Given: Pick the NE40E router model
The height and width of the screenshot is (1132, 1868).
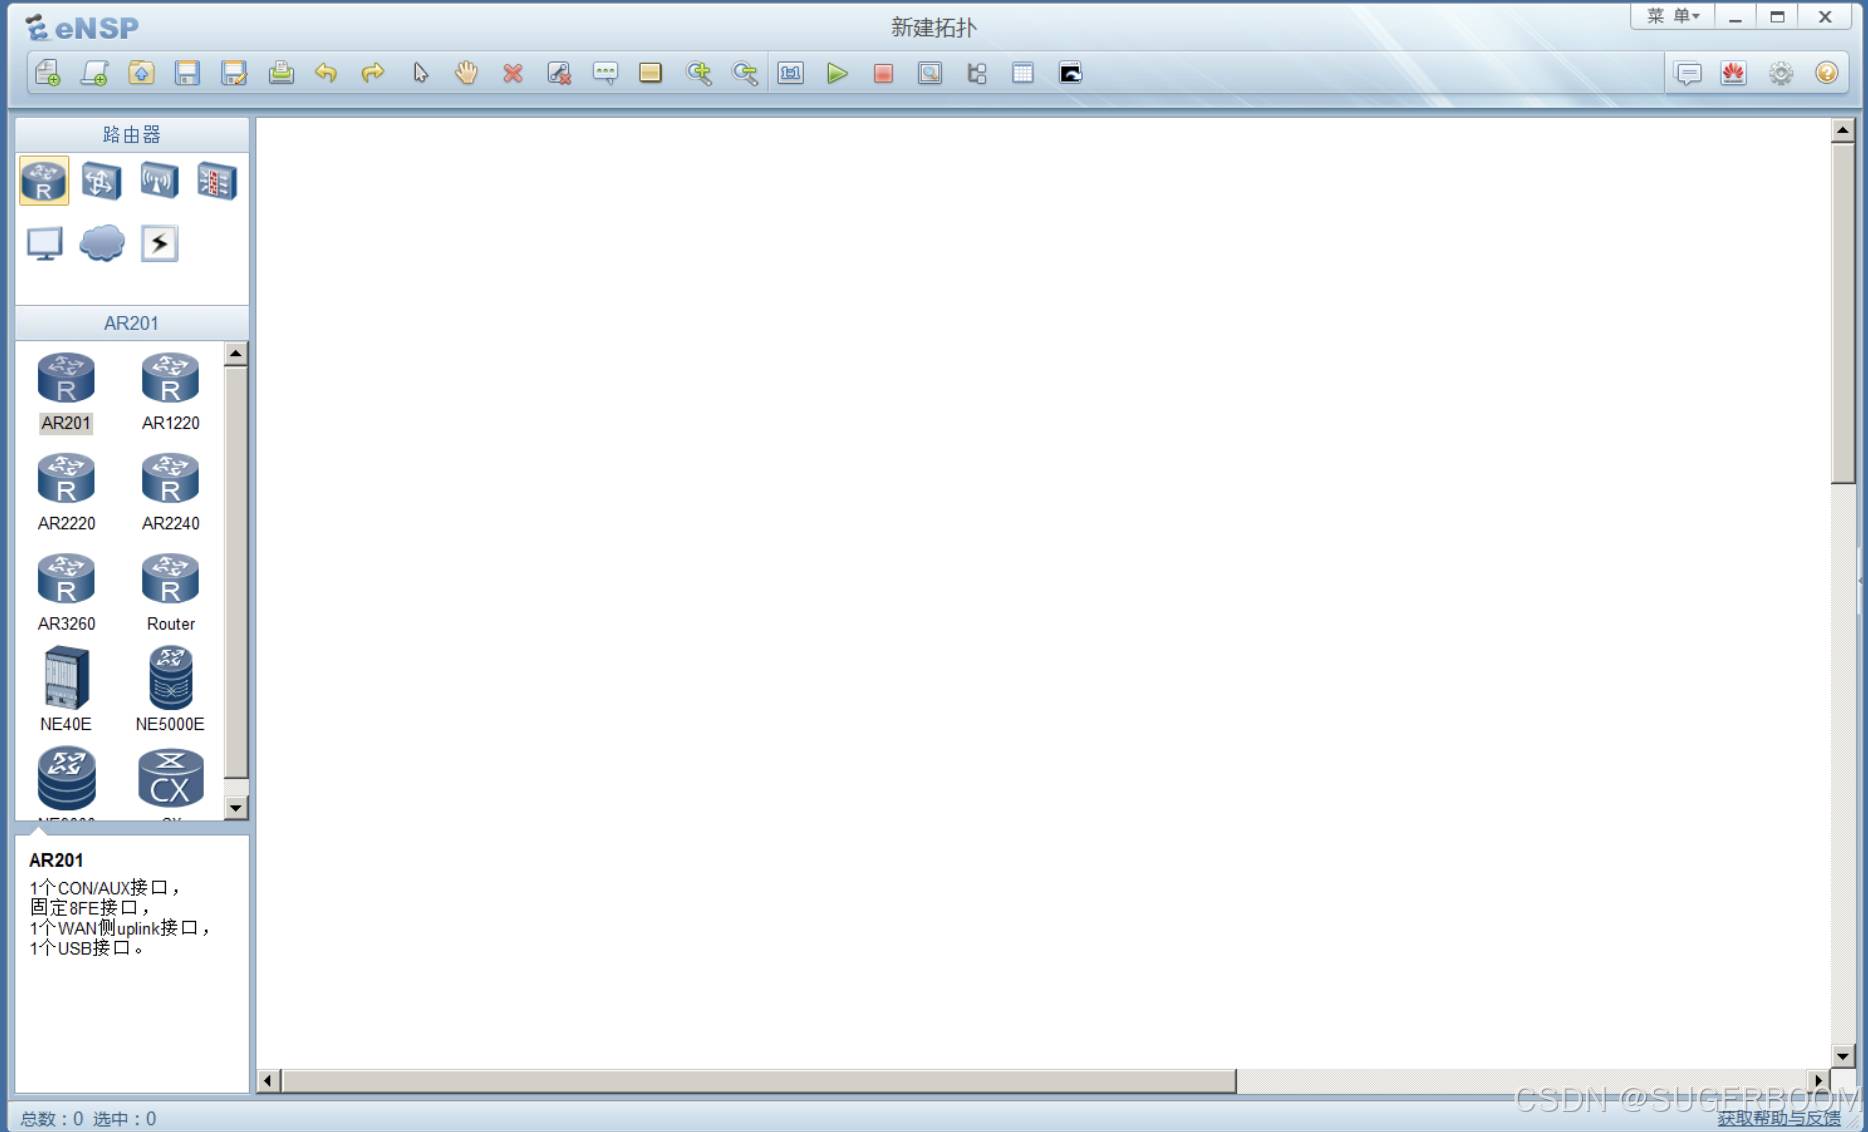Looking at the screenshot, I should (x=66, y=690).
